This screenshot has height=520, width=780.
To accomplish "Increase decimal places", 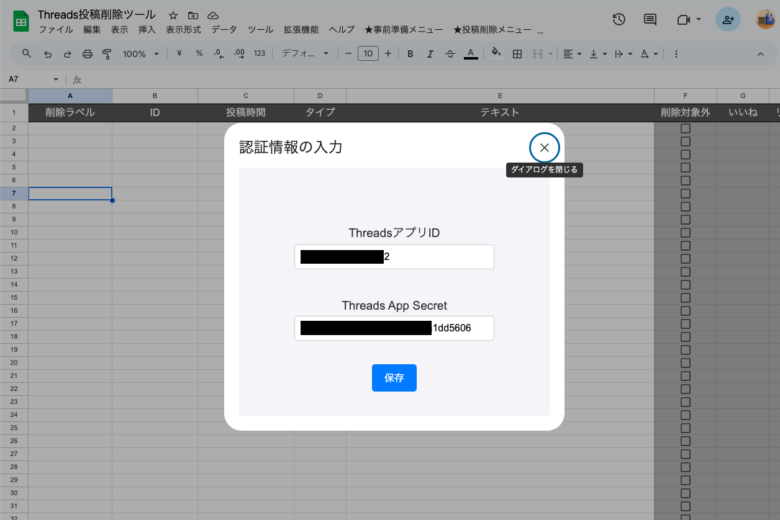I will (x=239, y=54).
